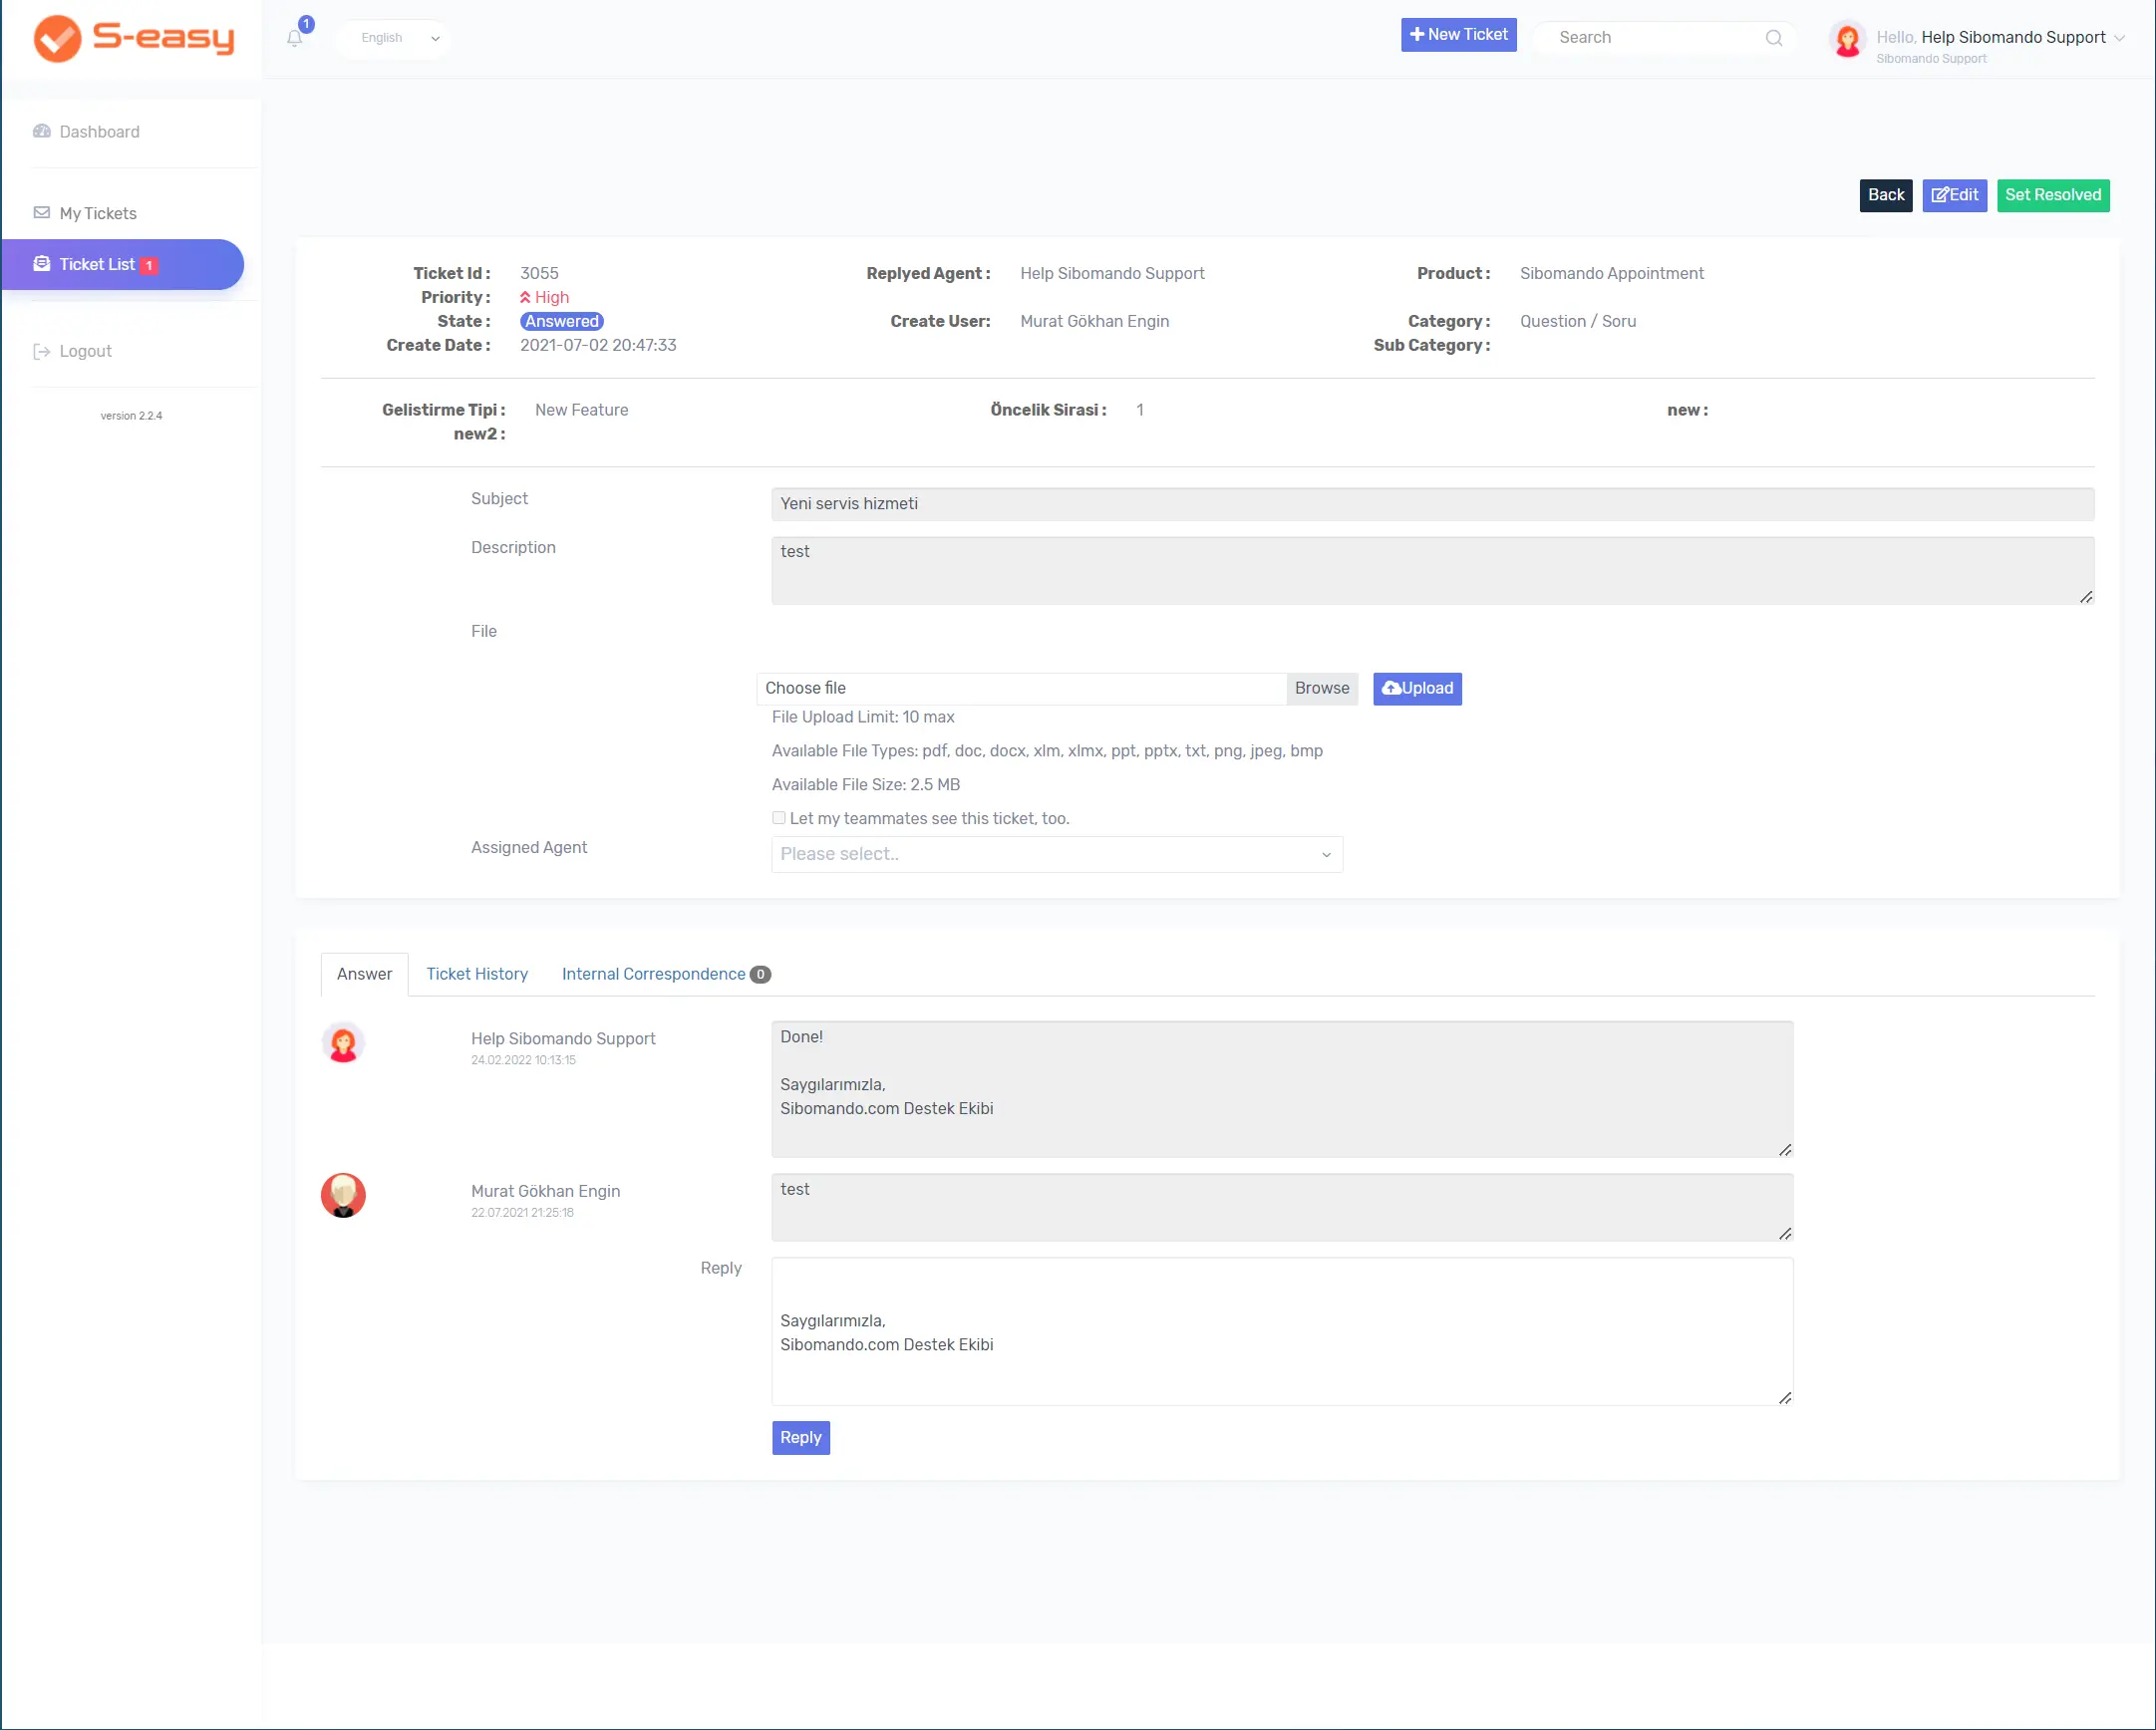Click the Internal Correspondence count badge
The width and height of the screenshot is (2156, 1730).
[x=760, y=974]
